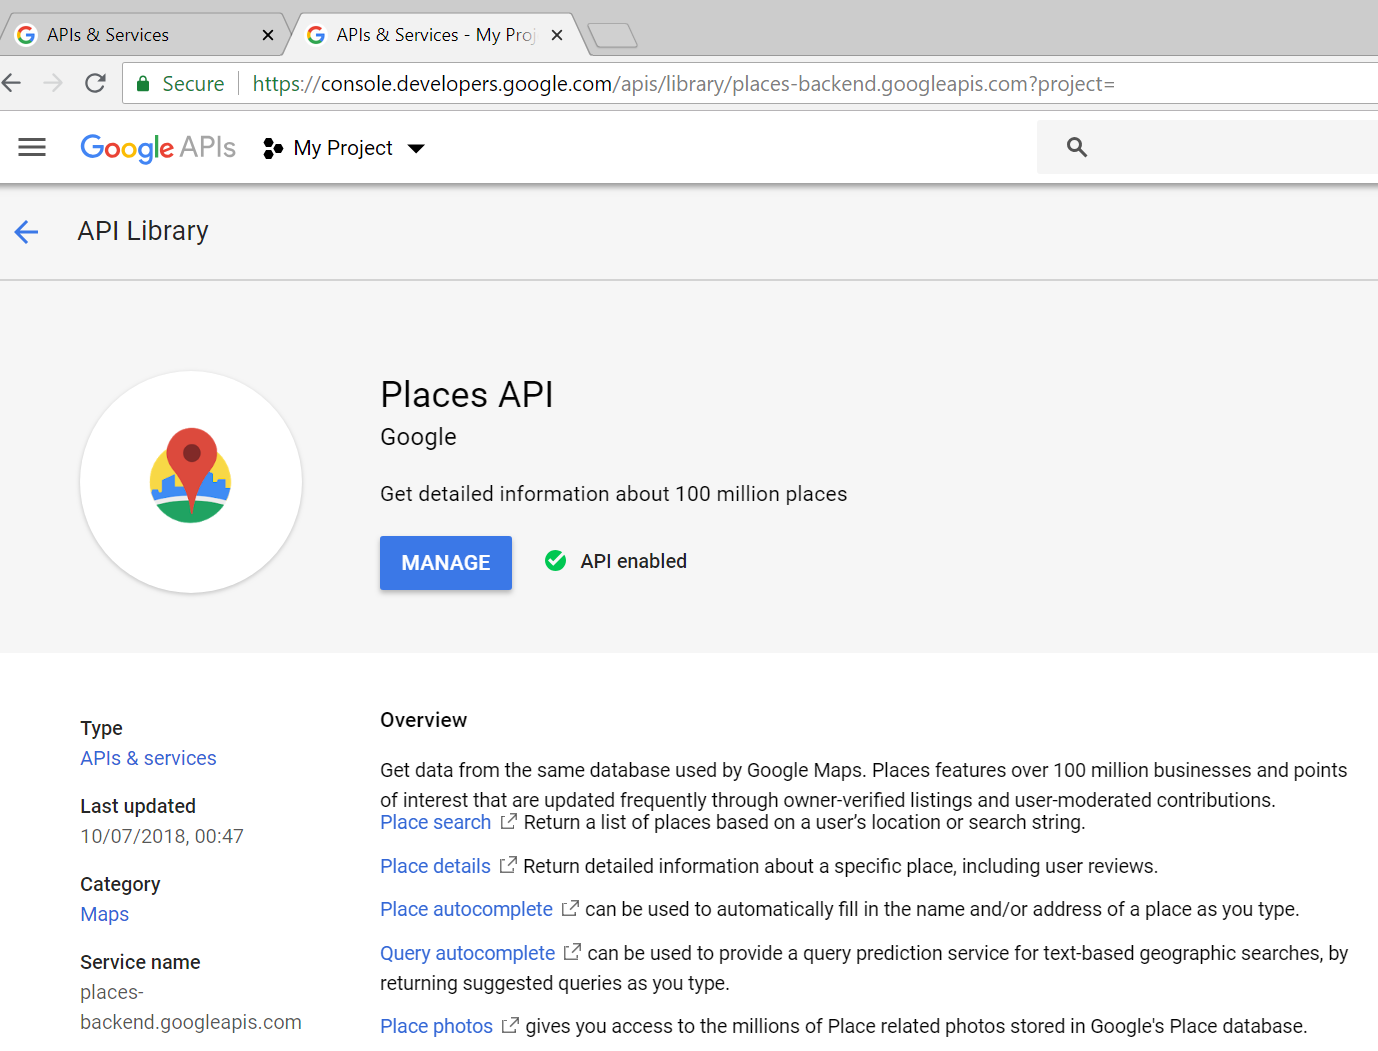Click the date 10/07/2018, 00:47

pyautogui.click(x=162, y=836)
